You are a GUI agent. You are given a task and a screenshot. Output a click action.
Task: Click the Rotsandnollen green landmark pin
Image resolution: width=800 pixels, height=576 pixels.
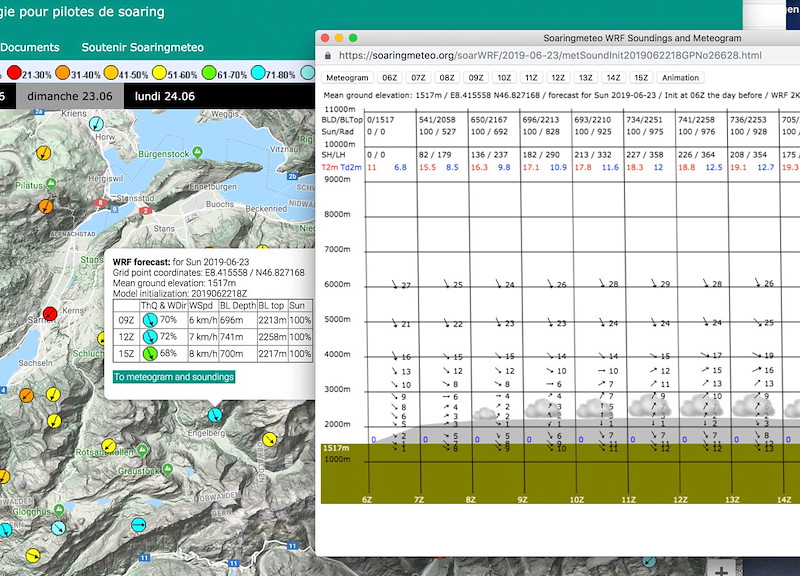tap(142, 450)
